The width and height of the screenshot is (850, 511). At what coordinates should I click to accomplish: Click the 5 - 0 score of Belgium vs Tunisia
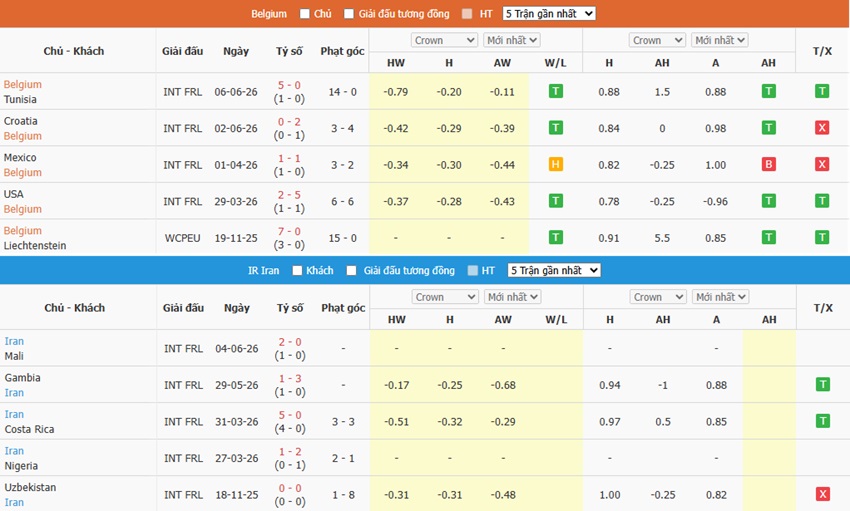click(289, 85)
